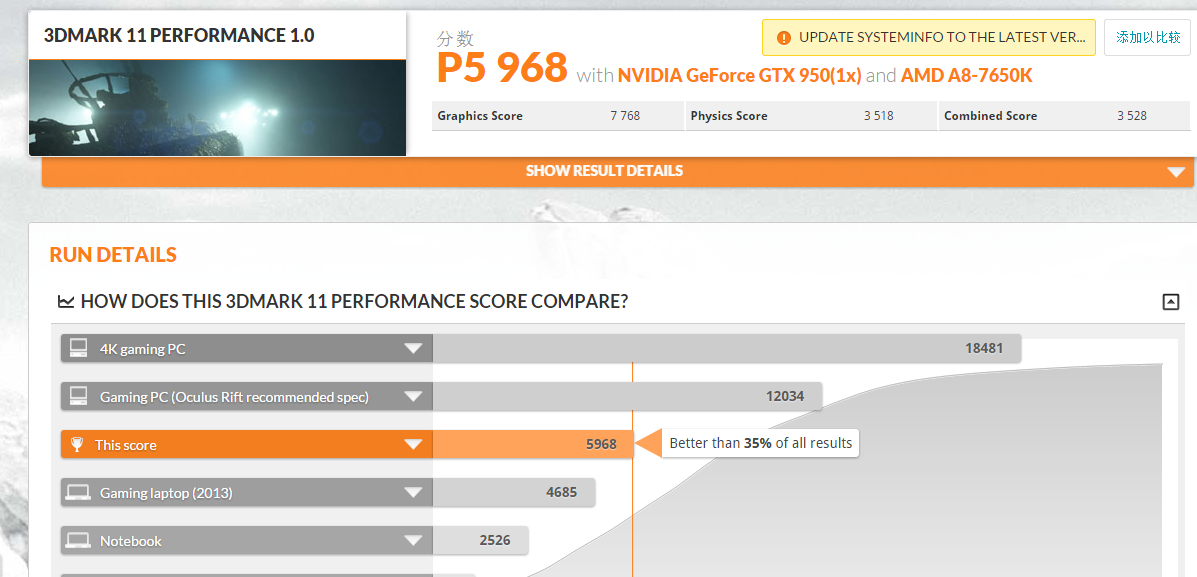
Task: Click the monitor icon beside Gaming PC Oculus Rift
Action: [x=78, y=397]
